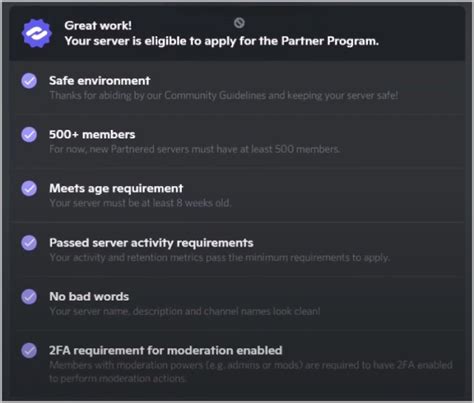Viewport: 474px width, 403px height.
Task: Click the Community Guidelines description text
Action: 224,96
